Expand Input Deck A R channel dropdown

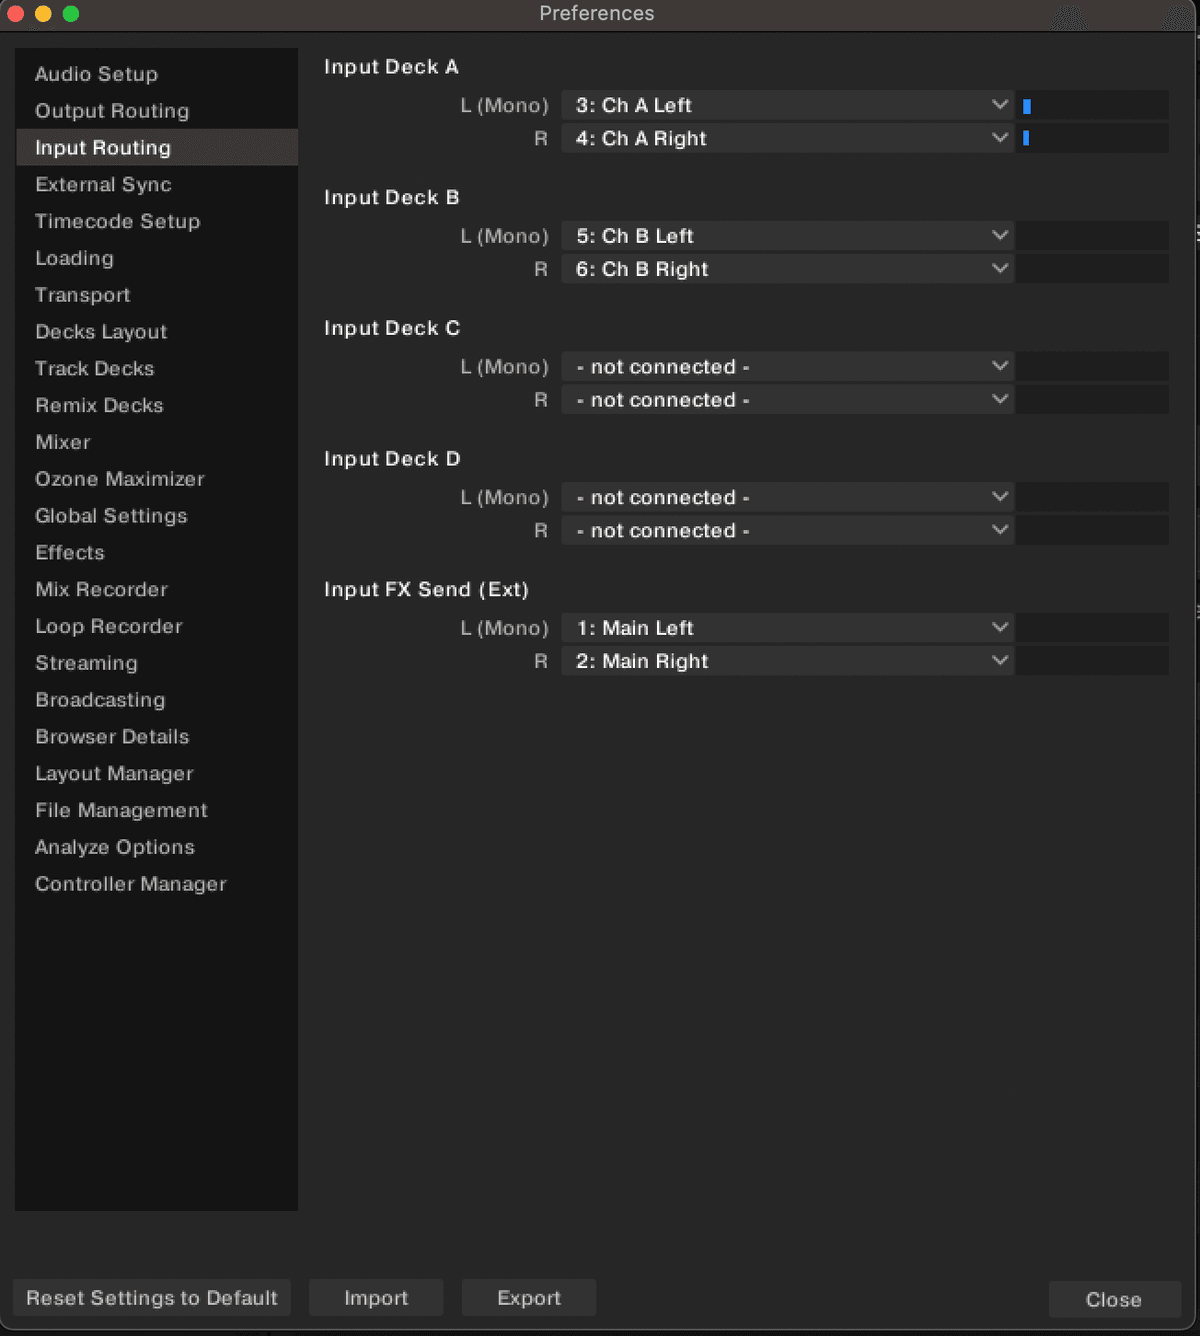[x=787, y=138]
